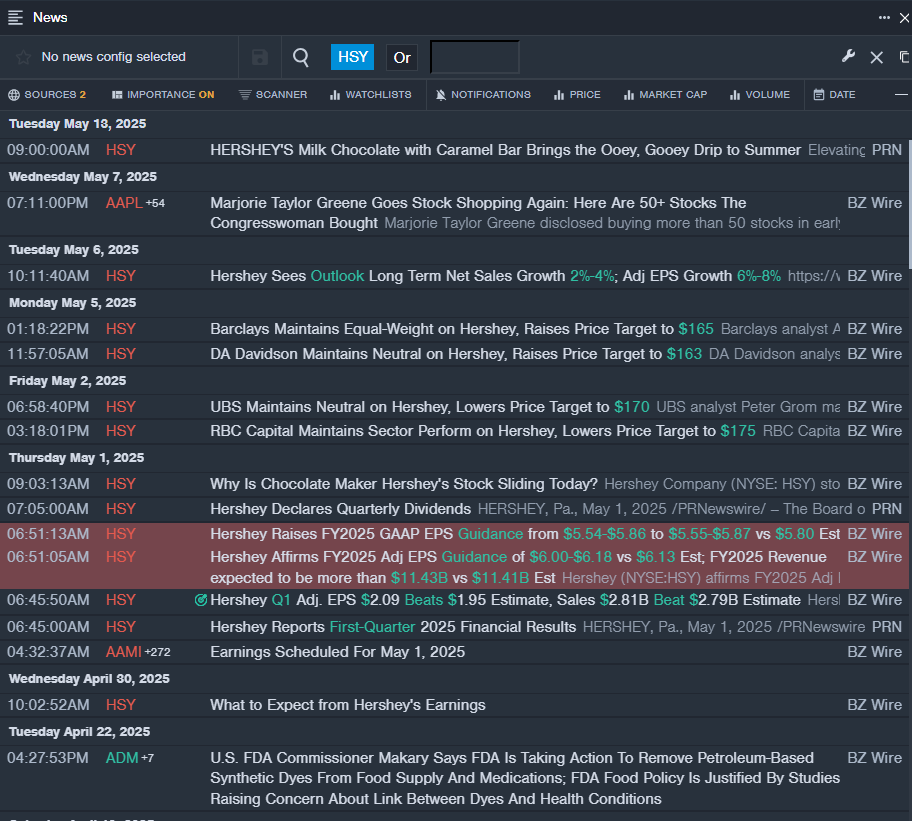The width and height of the screenshot is (912, 821).
Task: Click AAPL ticker in the 07:11:00PM row
Action: click(124, 203)
